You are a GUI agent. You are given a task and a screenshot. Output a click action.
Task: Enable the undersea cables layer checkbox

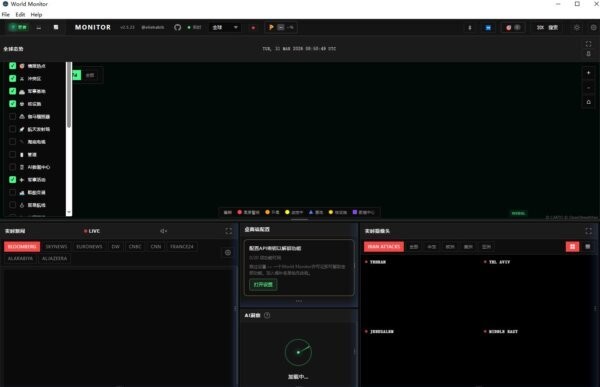pos(13,142)
